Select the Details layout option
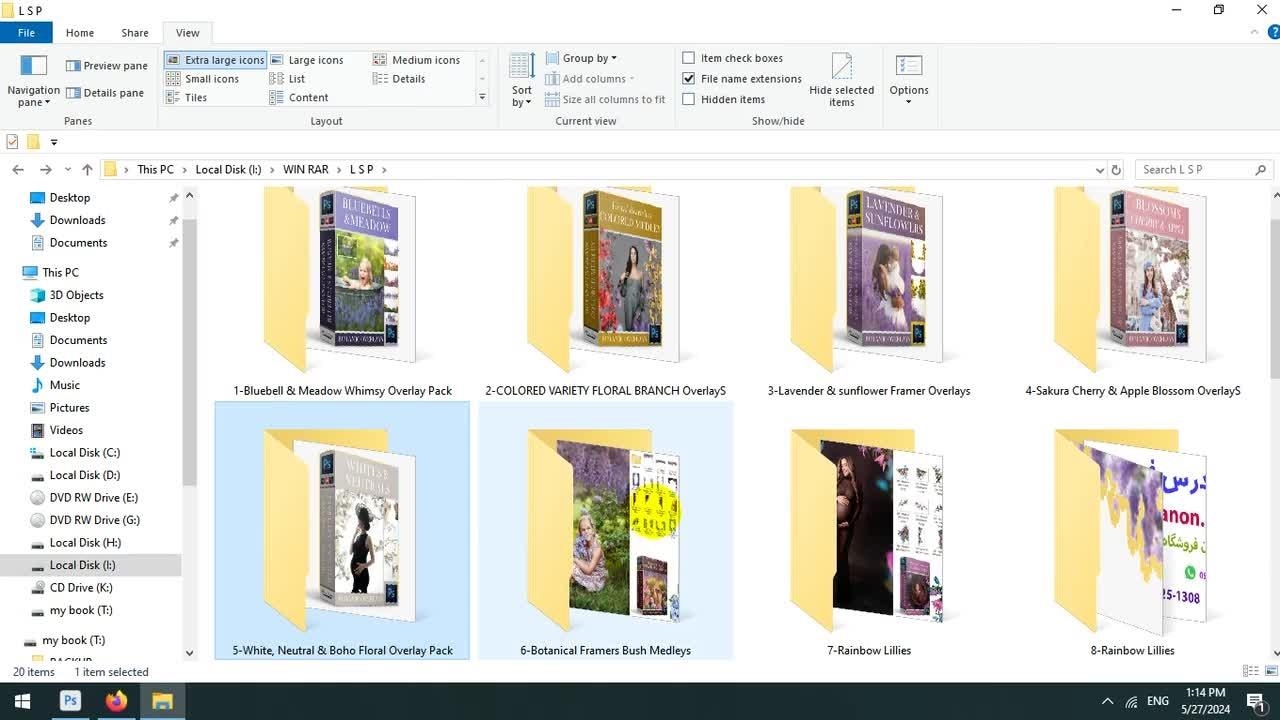Viewport: 1280px width, 720px height. 408,79
